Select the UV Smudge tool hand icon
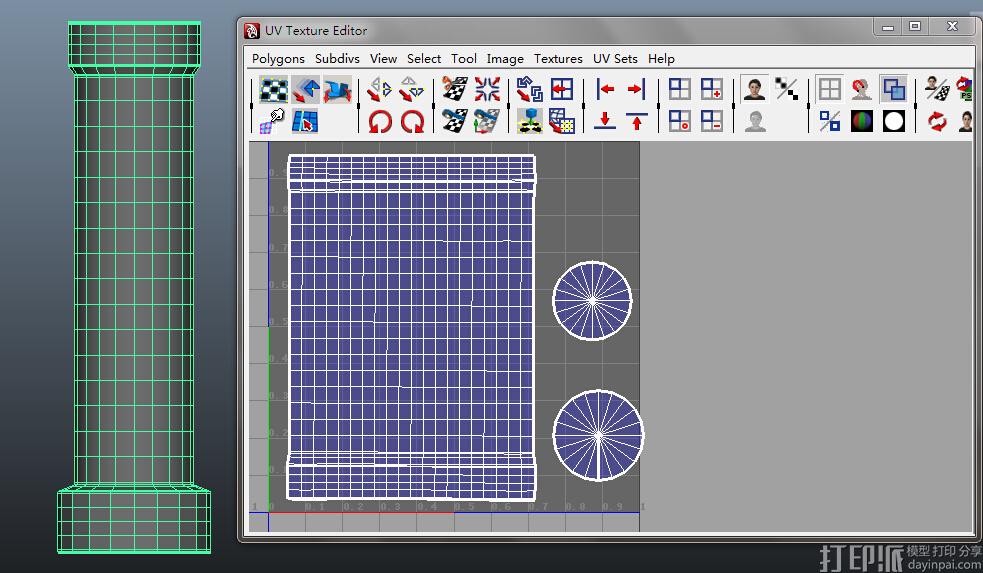This screenshot has height=573, width=983. point(274,121)
